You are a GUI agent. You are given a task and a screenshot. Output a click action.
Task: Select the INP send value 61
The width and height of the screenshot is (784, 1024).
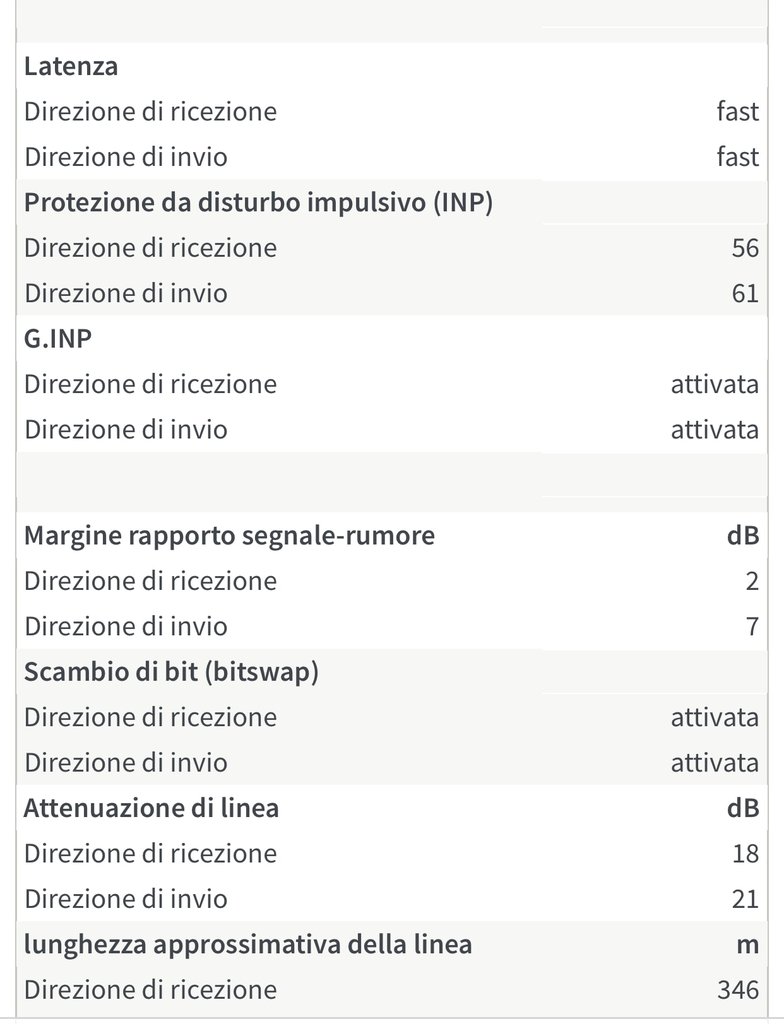[x=744, y=294]
